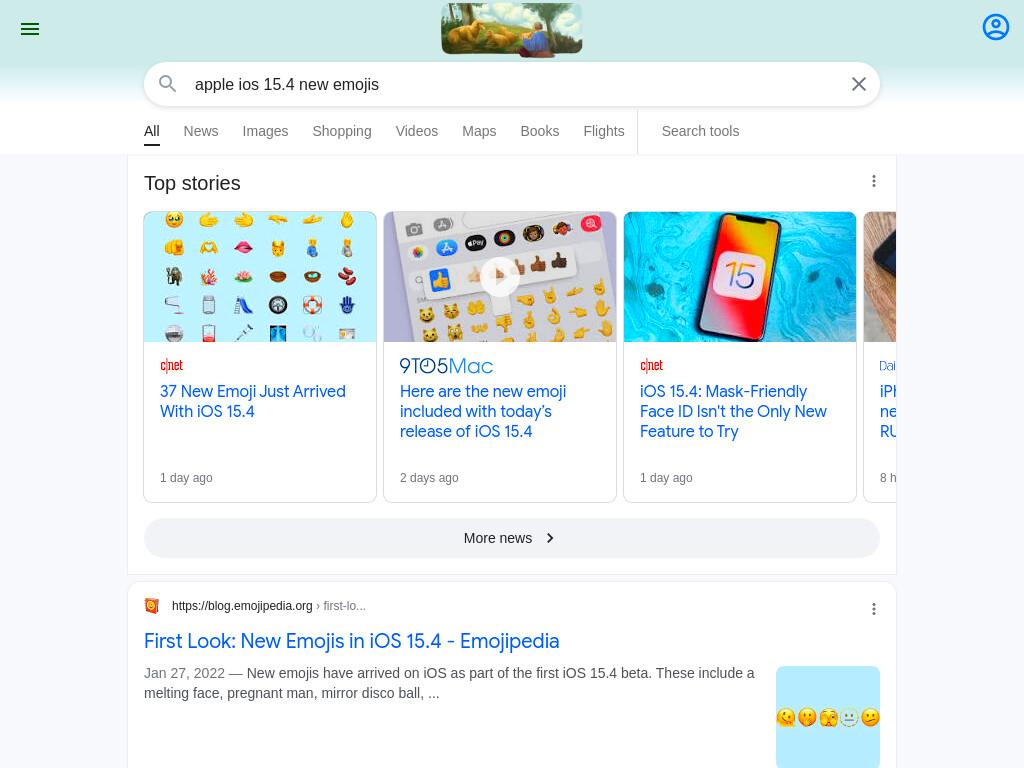Click the magnifying glass search icon
The width and height of the screenshot is (1024, 768).
pyautogui.click(x=168, y=84)
